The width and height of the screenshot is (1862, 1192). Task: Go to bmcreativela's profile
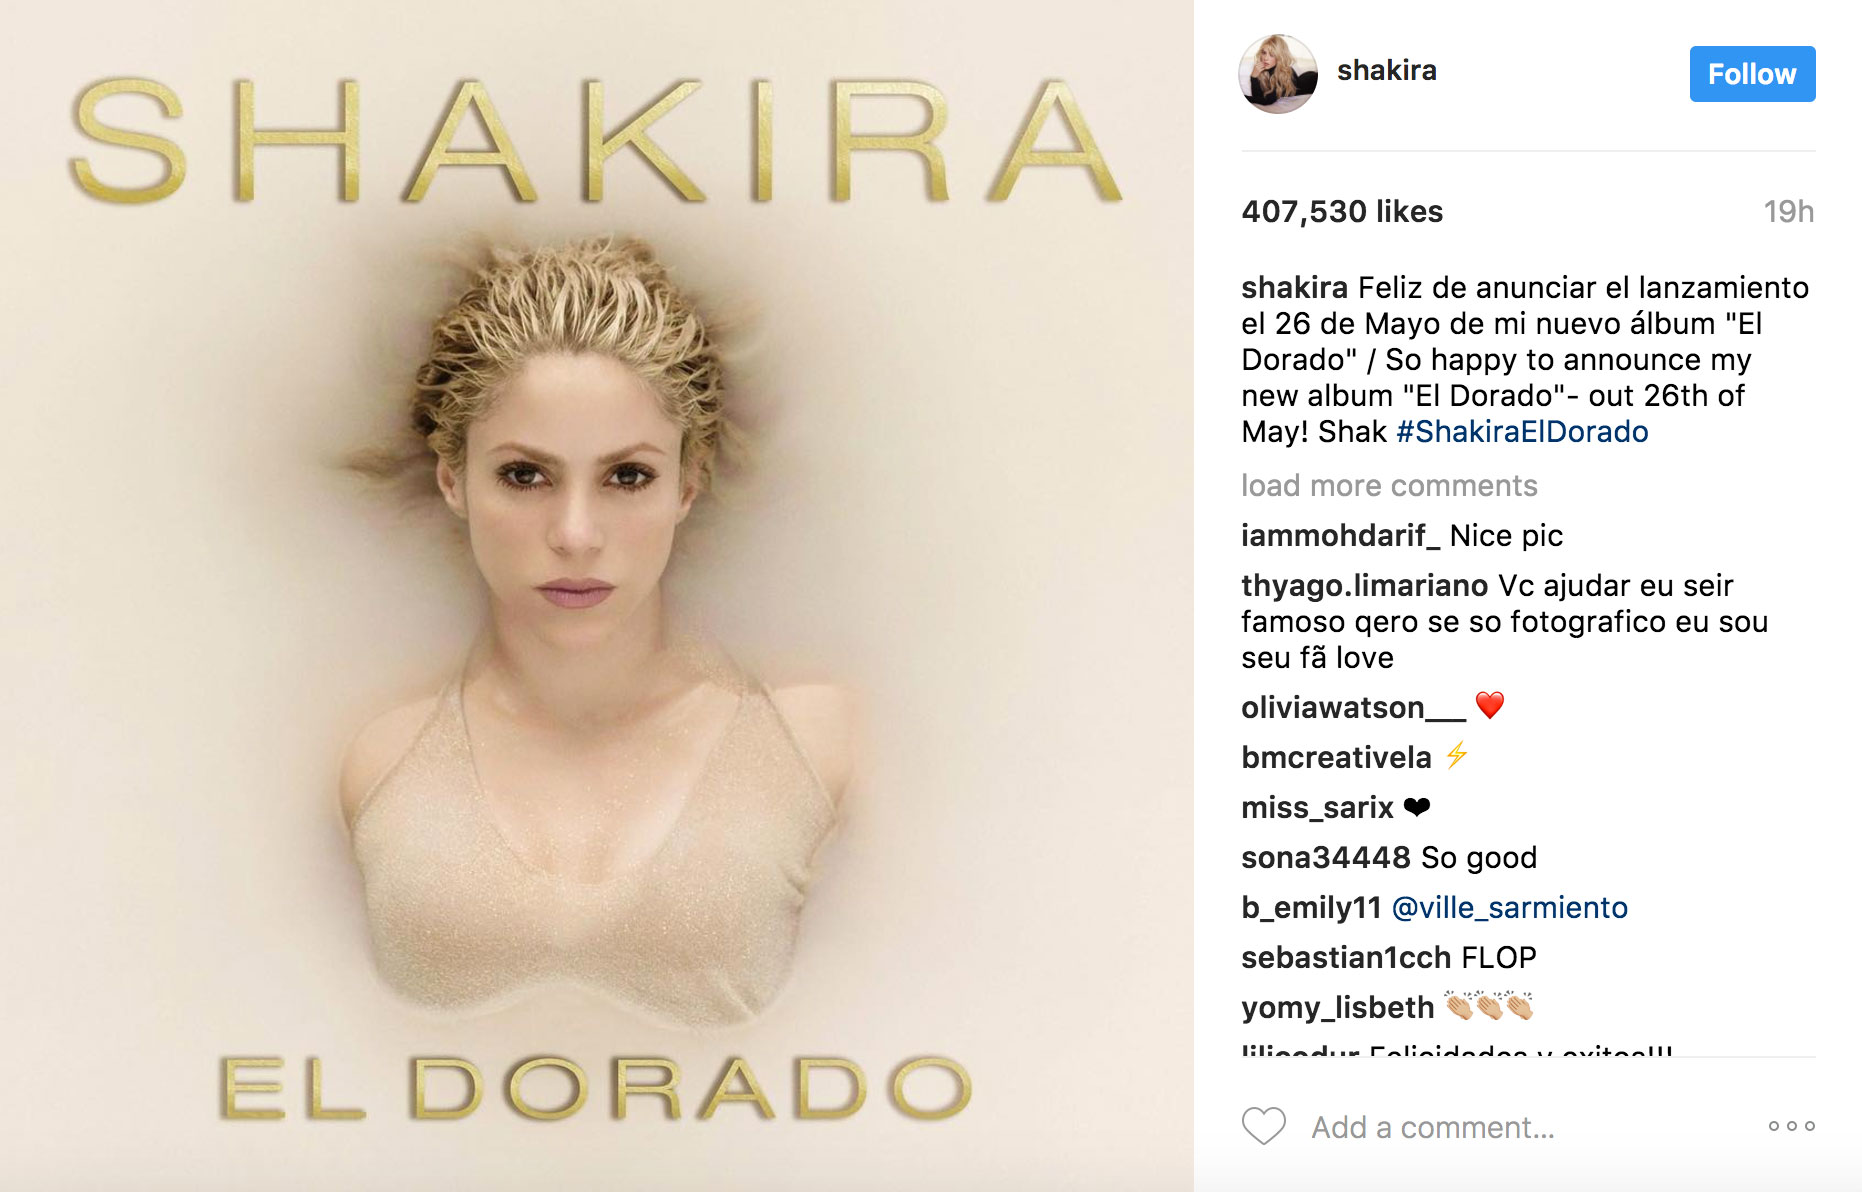tap(1336, 758)
